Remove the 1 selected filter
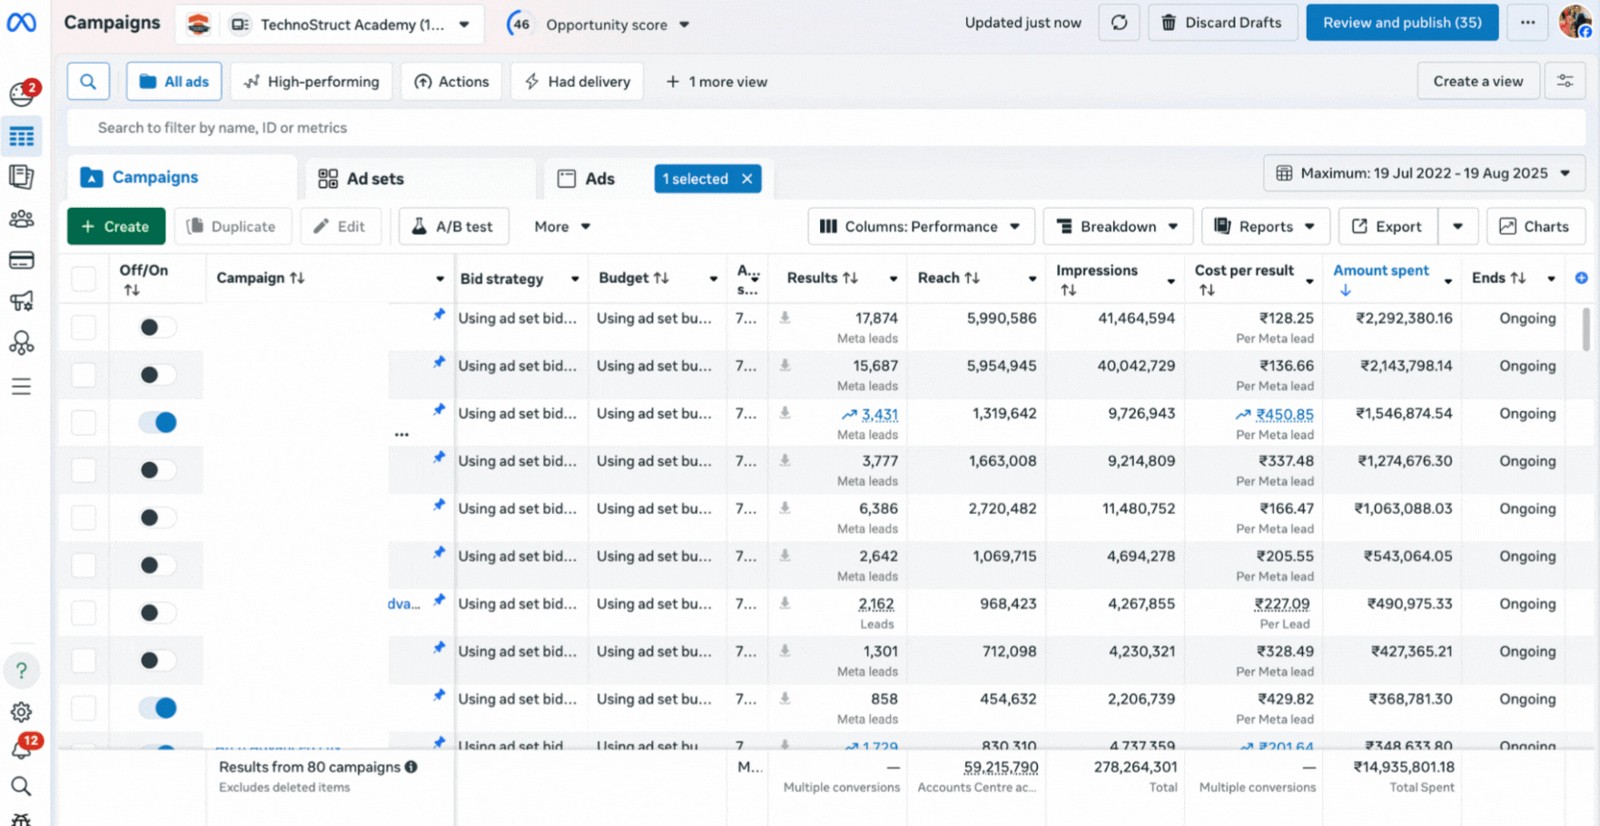The image size is (1600, 826). click(747, 178)
